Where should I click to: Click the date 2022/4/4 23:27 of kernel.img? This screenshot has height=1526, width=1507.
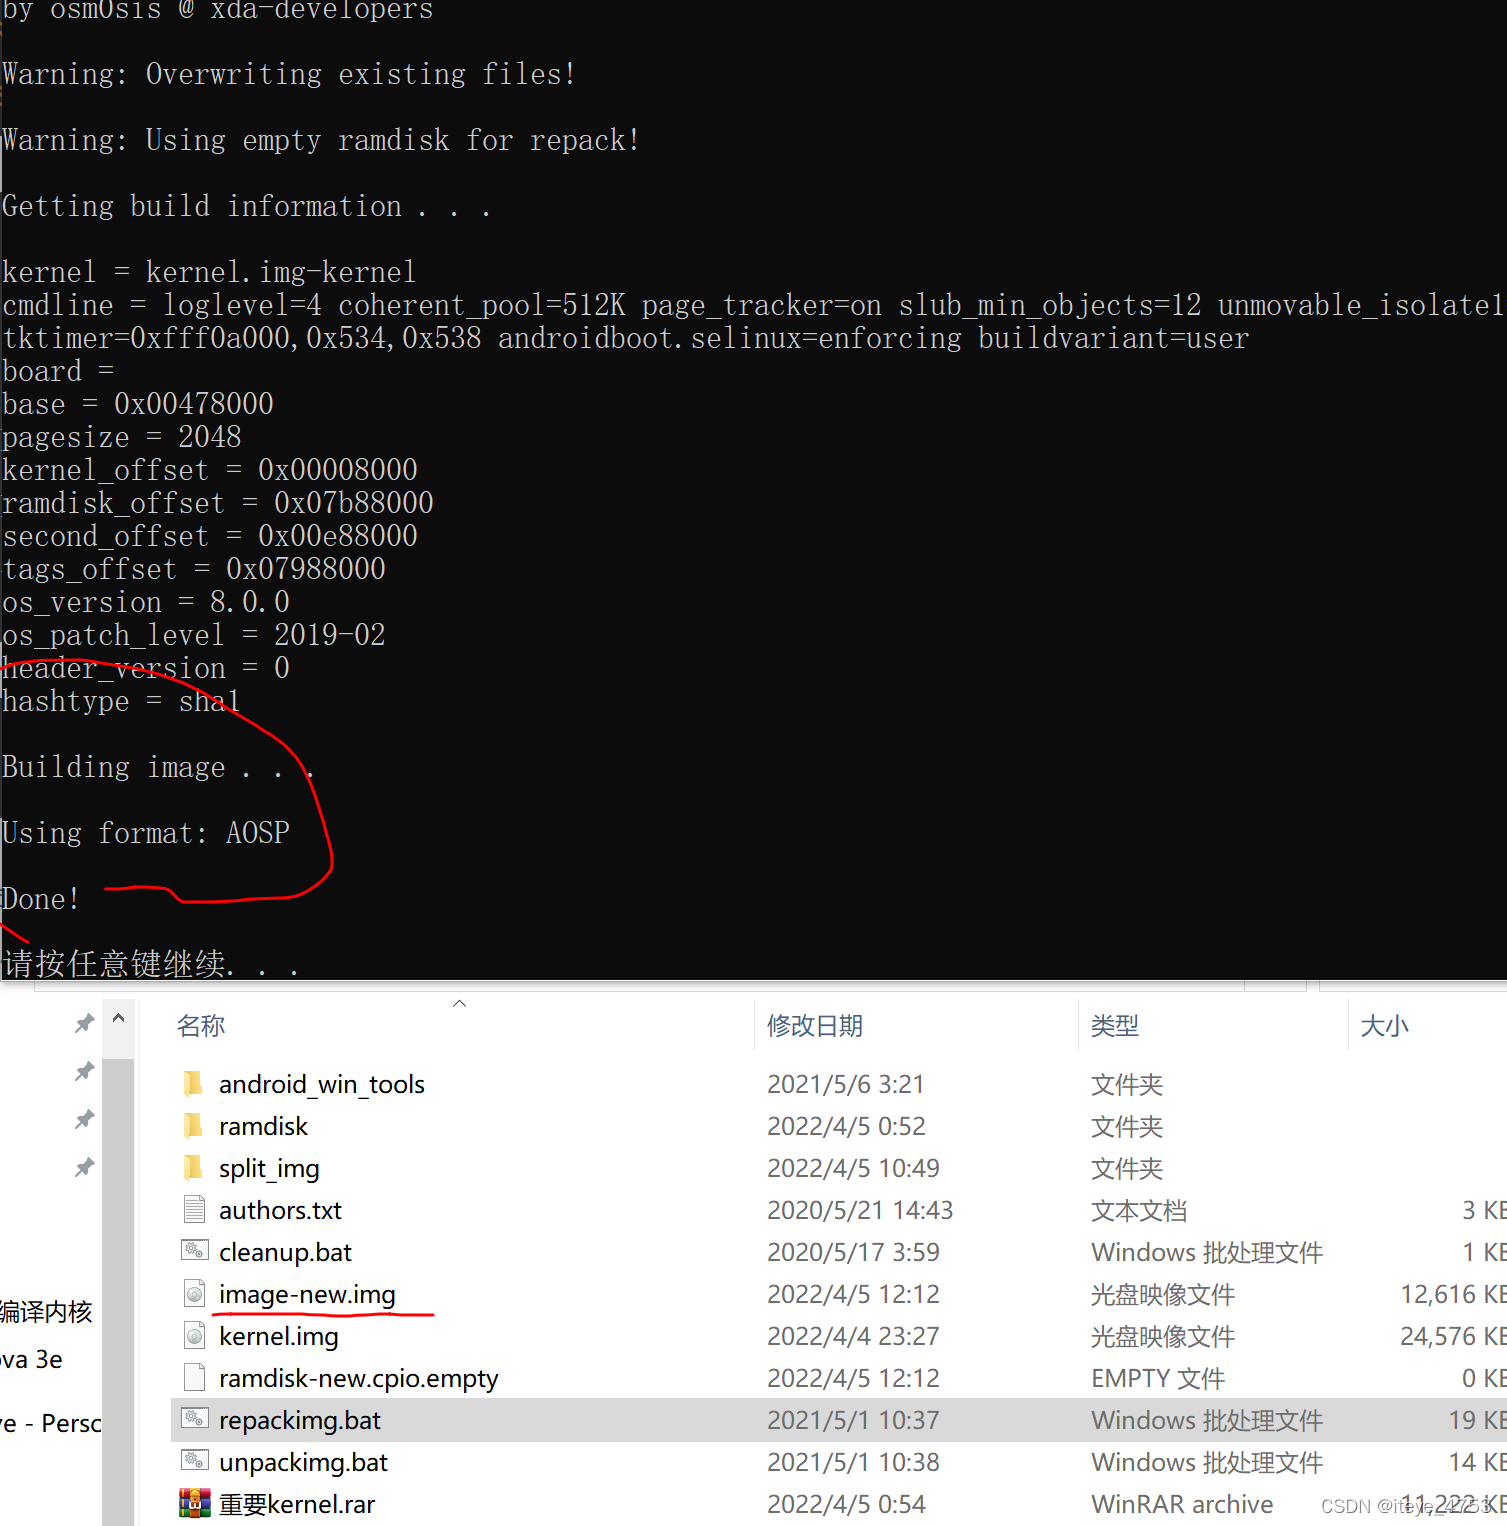[853, 1336]
